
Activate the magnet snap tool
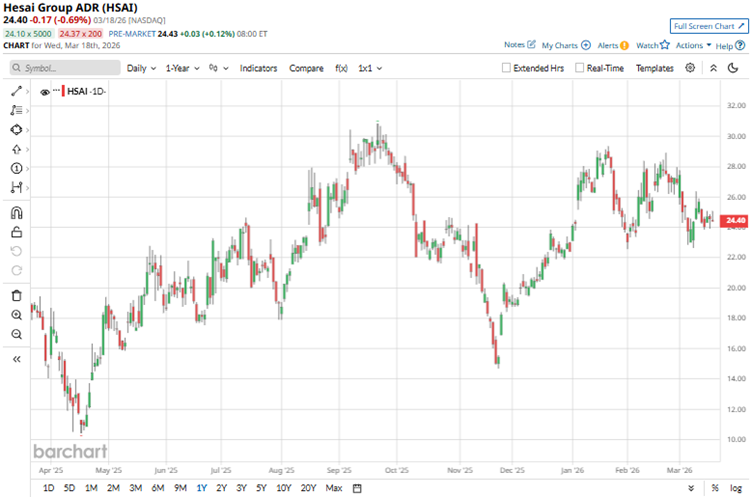(x=16, y=212)
